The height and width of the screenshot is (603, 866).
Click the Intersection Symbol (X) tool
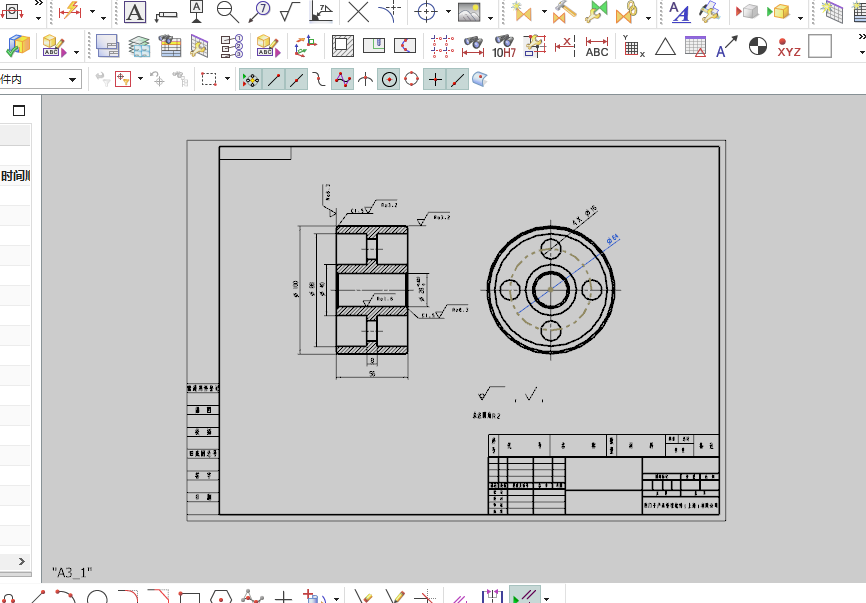358,12
